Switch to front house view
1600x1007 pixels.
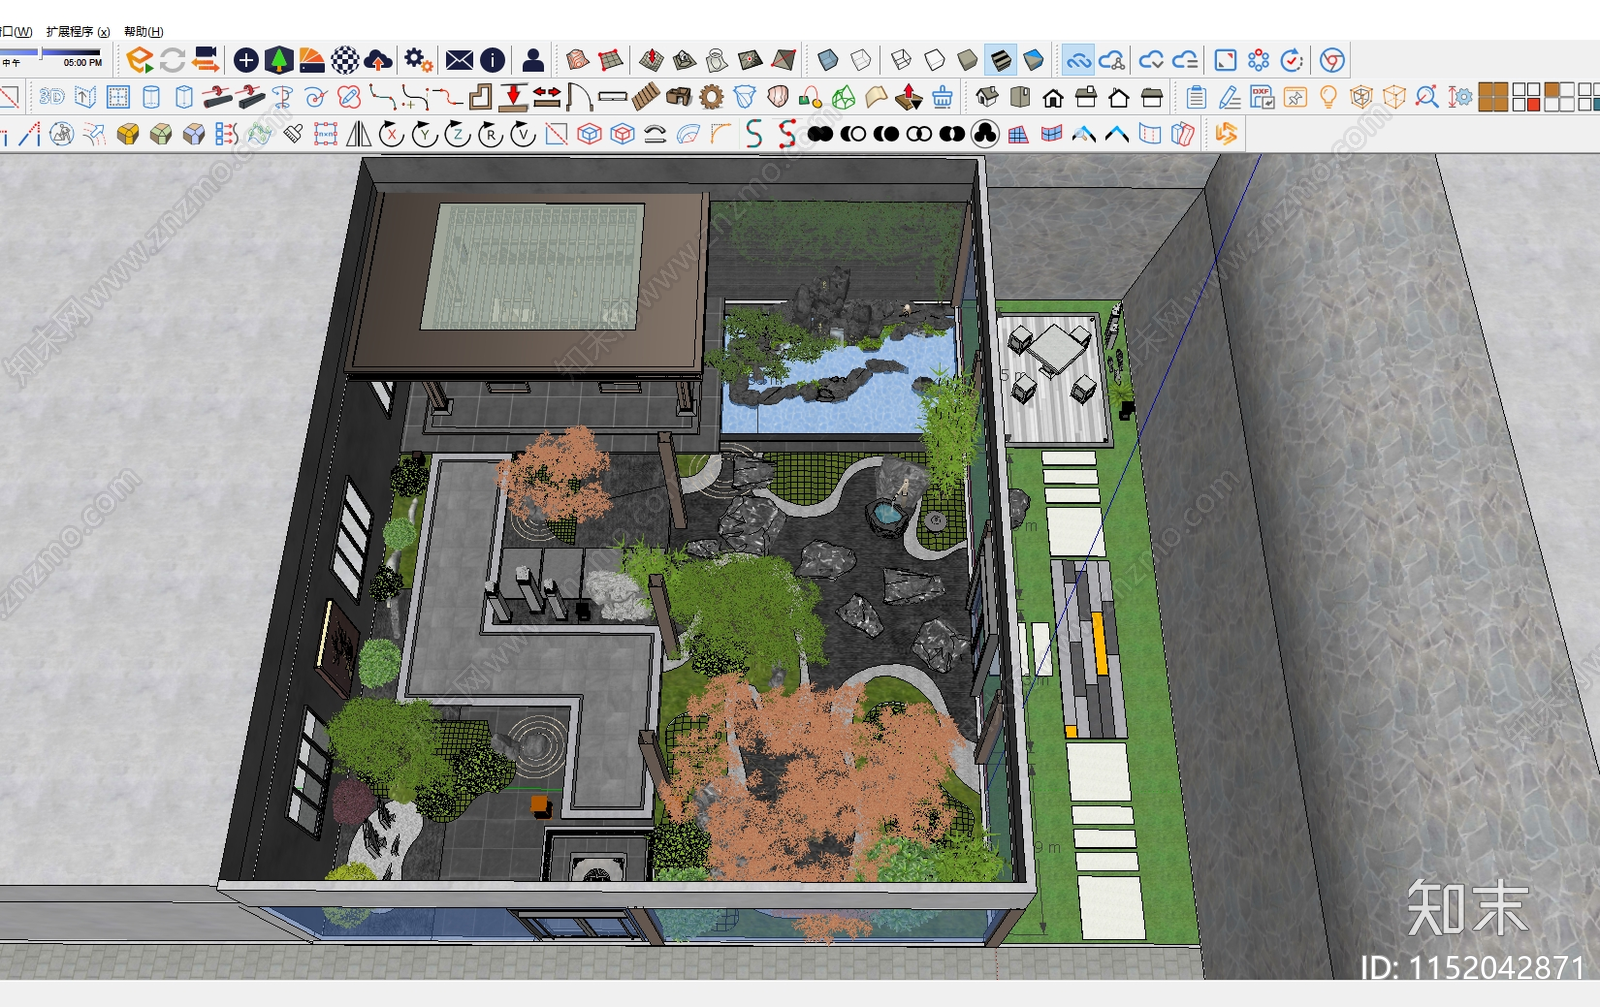pos(1053,97)
